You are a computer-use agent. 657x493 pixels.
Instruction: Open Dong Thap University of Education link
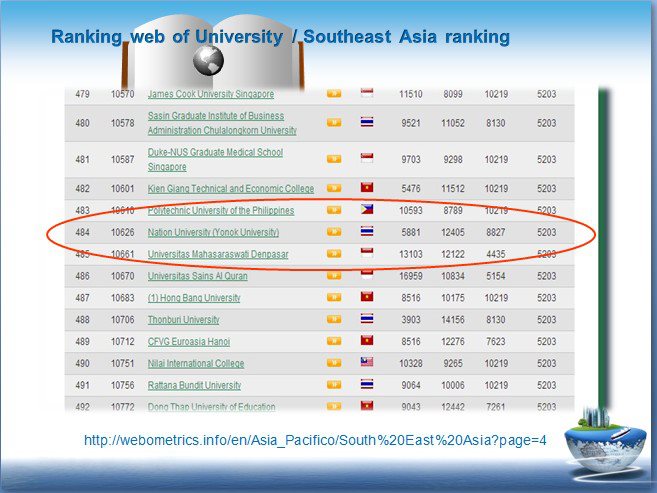point(212,407)
